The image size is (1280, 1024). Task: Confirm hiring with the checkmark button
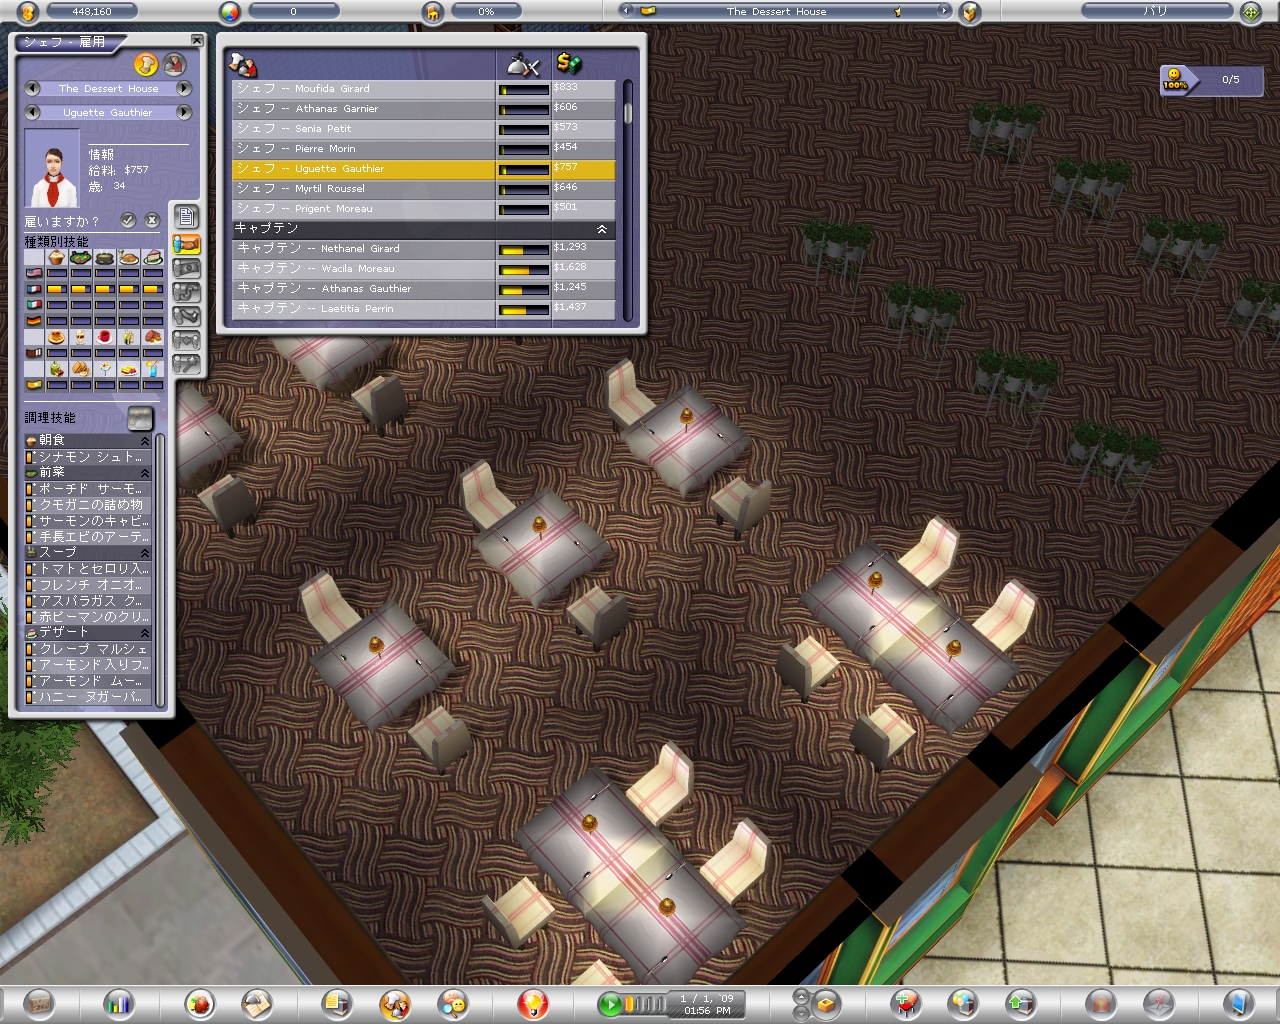point(128,220)
